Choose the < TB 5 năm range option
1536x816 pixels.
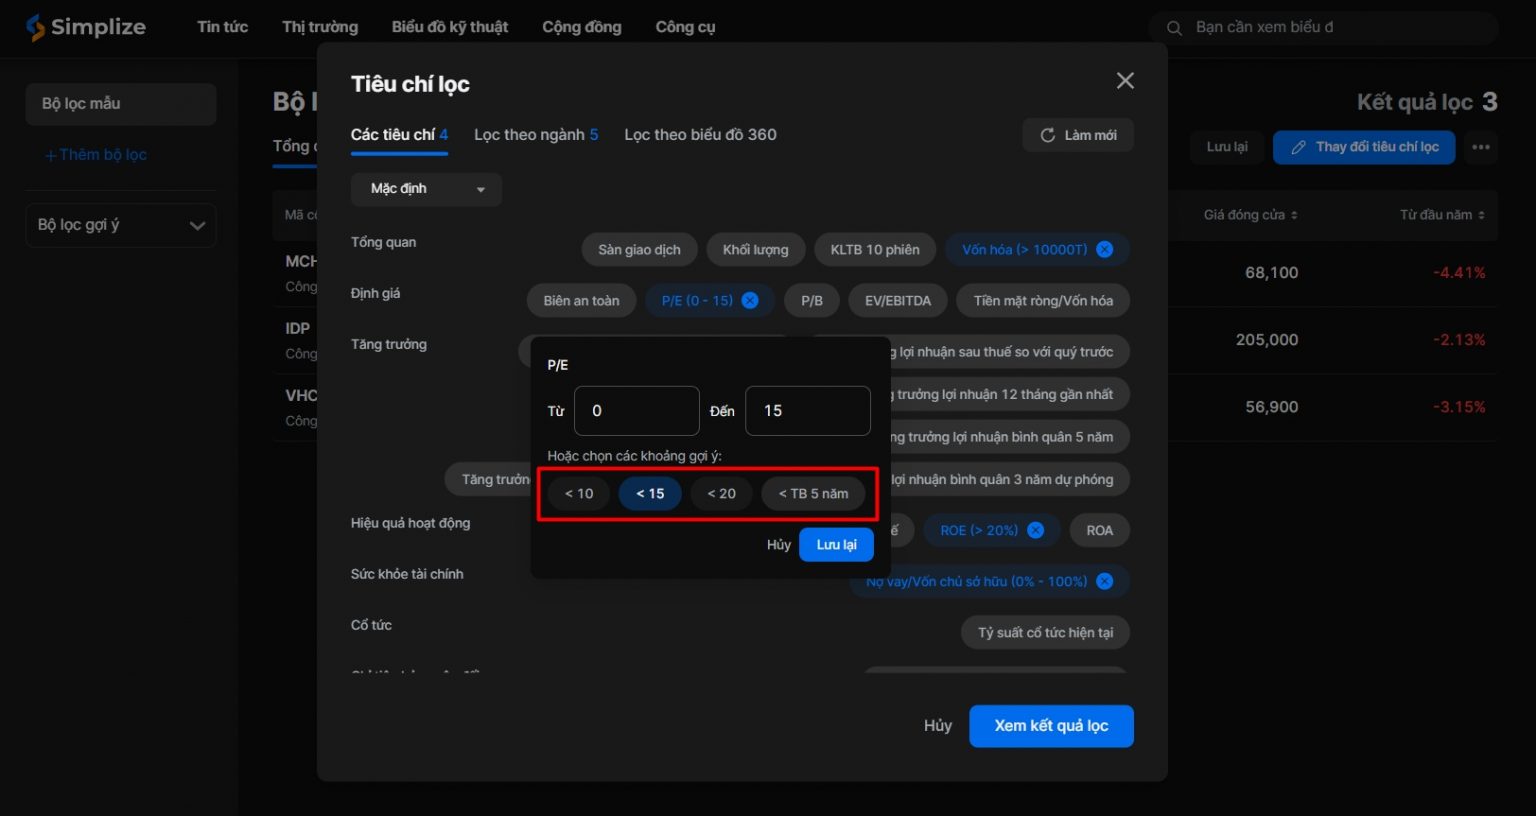point(813,494)
